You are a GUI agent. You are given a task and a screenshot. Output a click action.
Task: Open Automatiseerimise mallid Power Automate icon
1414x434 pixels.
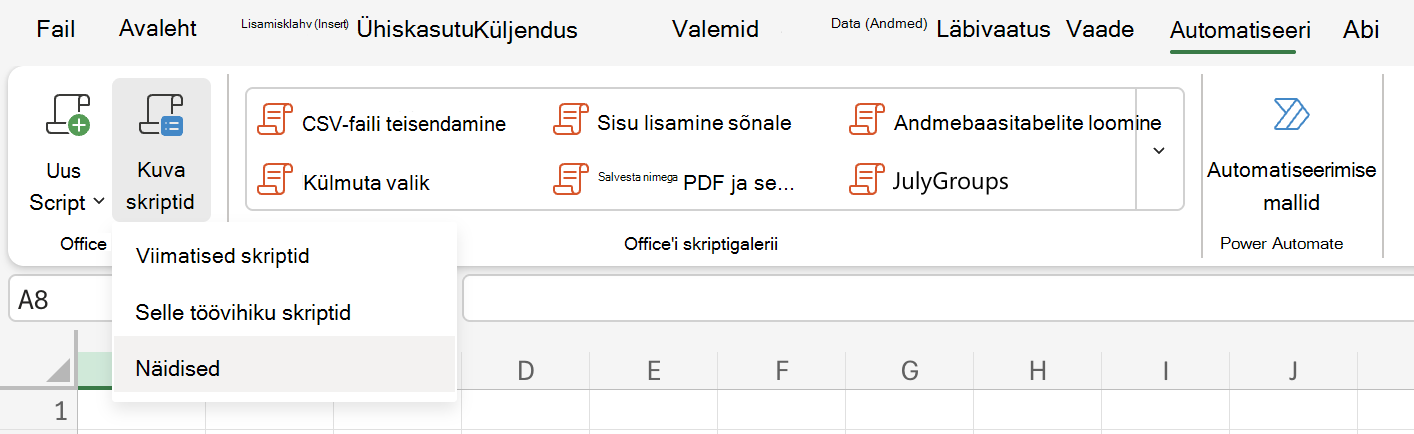pyautogui.click(x=1291, y=115)
